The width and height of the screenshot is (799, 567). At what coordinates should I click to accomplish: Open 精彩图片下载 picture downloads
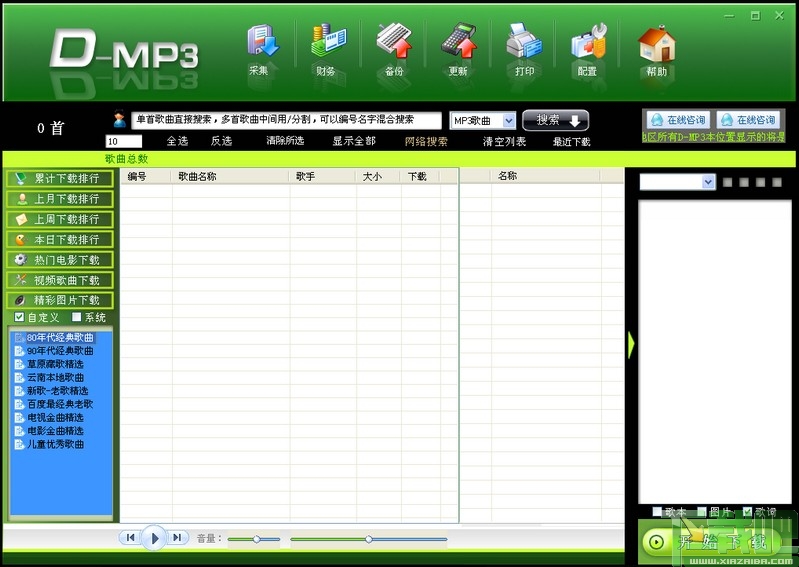pyautogui.click(x=60, y=300)
